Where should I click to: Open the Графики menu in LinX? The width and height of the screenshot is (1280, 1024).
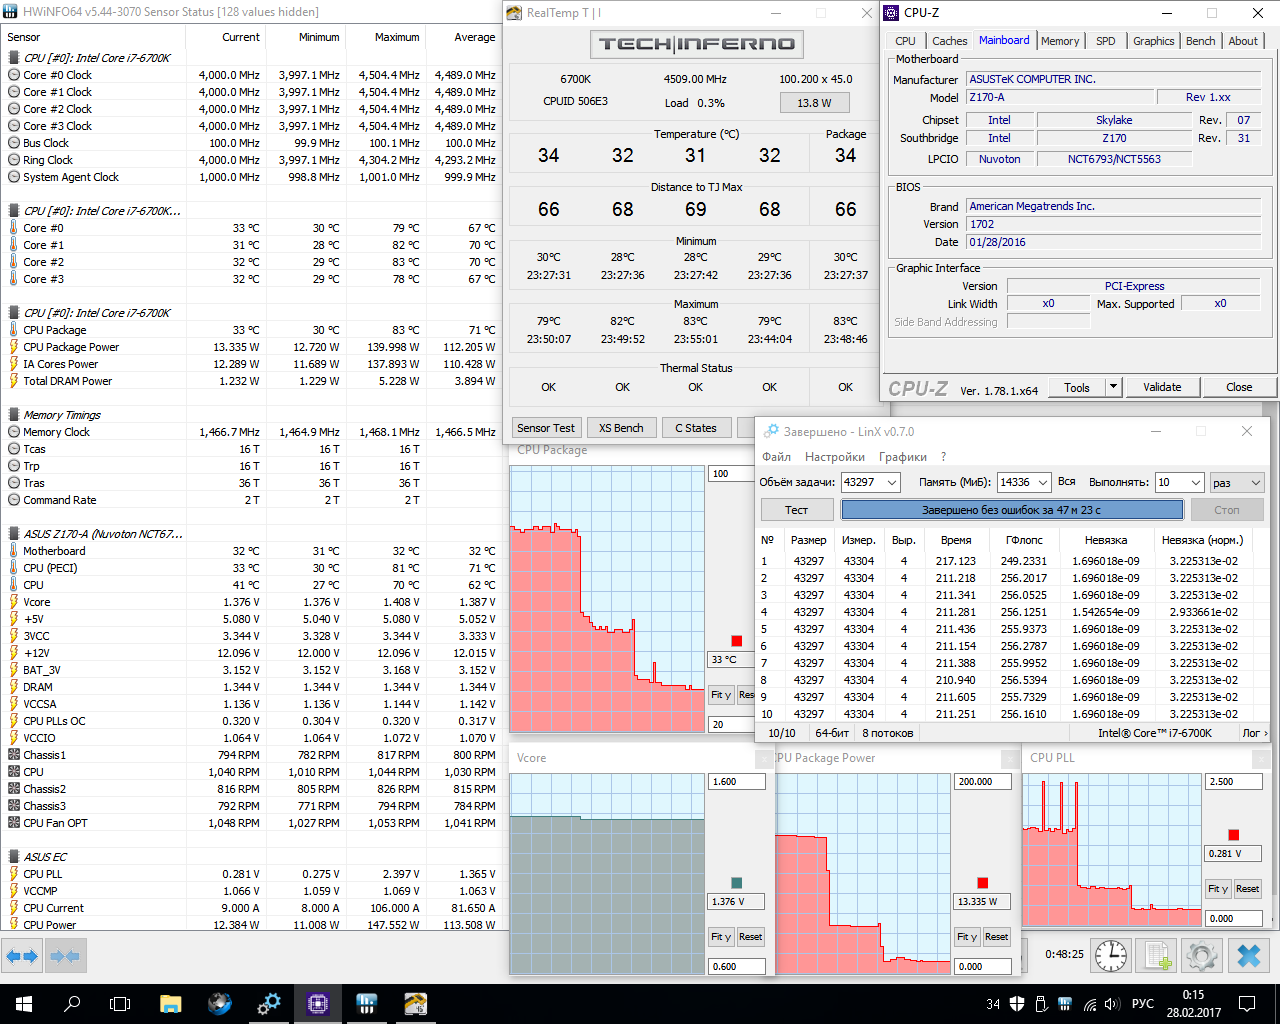point(903,457)
